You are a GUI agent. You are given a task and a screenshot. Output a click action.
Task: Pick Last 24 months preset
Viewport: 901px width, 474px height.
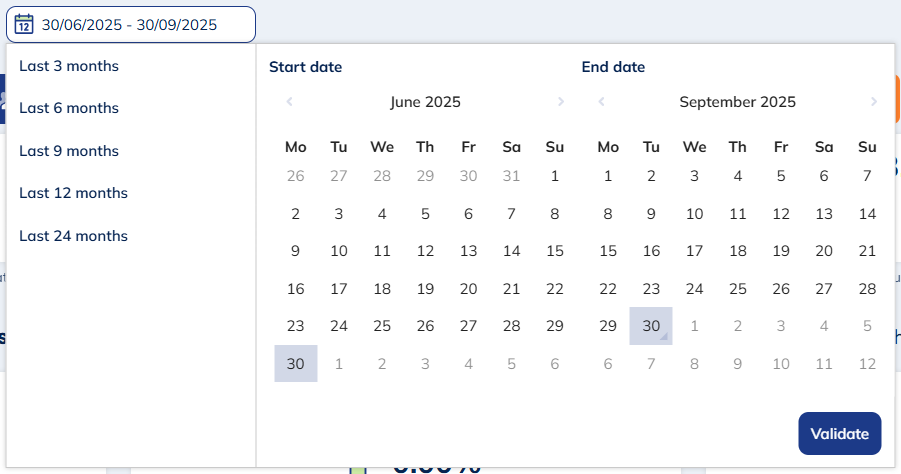(x=73, y=236)
